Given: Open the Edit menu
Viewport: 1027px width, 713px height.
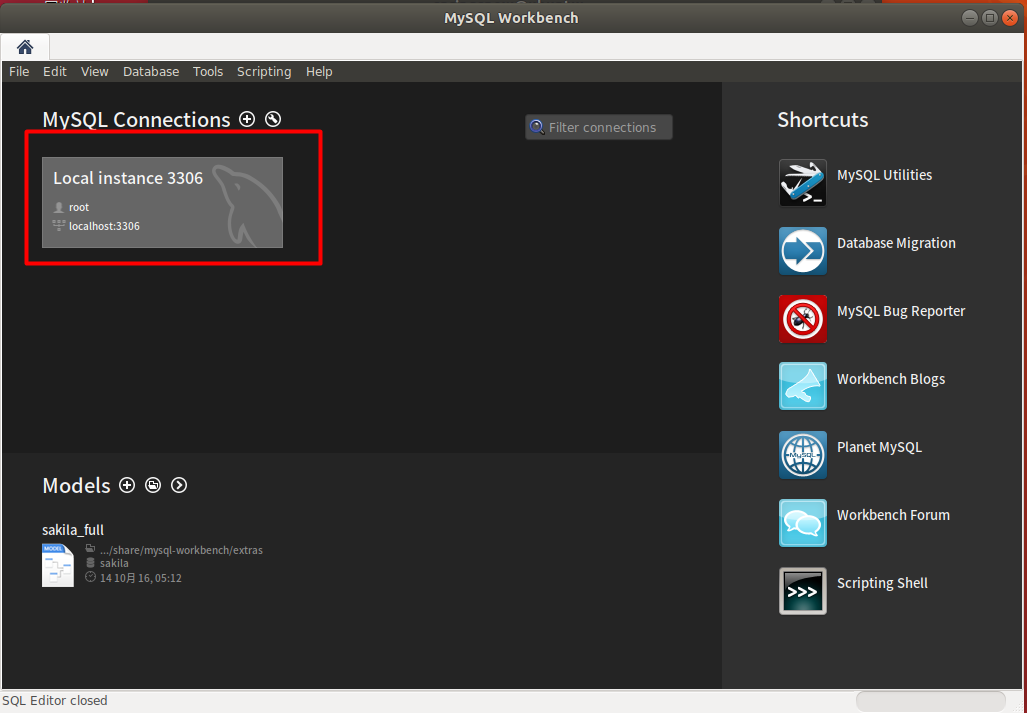Looking at the screenshot, I should tap(54, 71).
